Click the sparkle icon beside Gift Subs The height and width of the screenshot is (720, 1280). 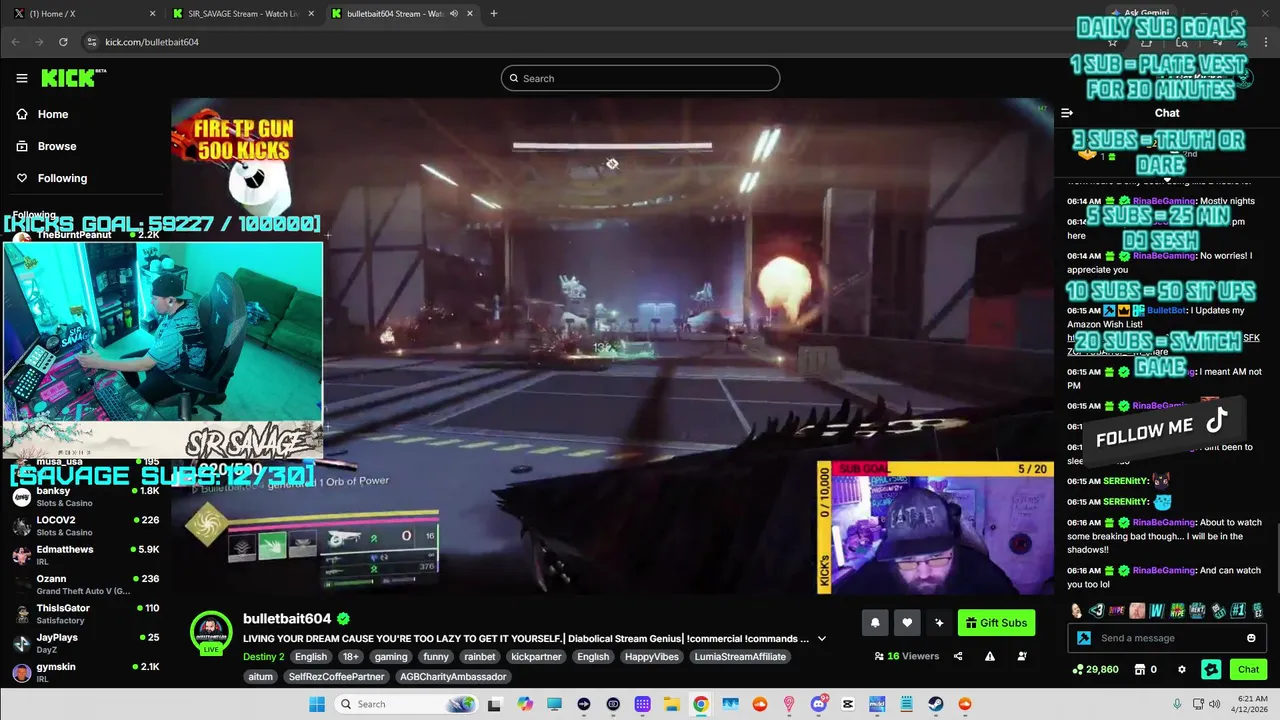point(939,623)
